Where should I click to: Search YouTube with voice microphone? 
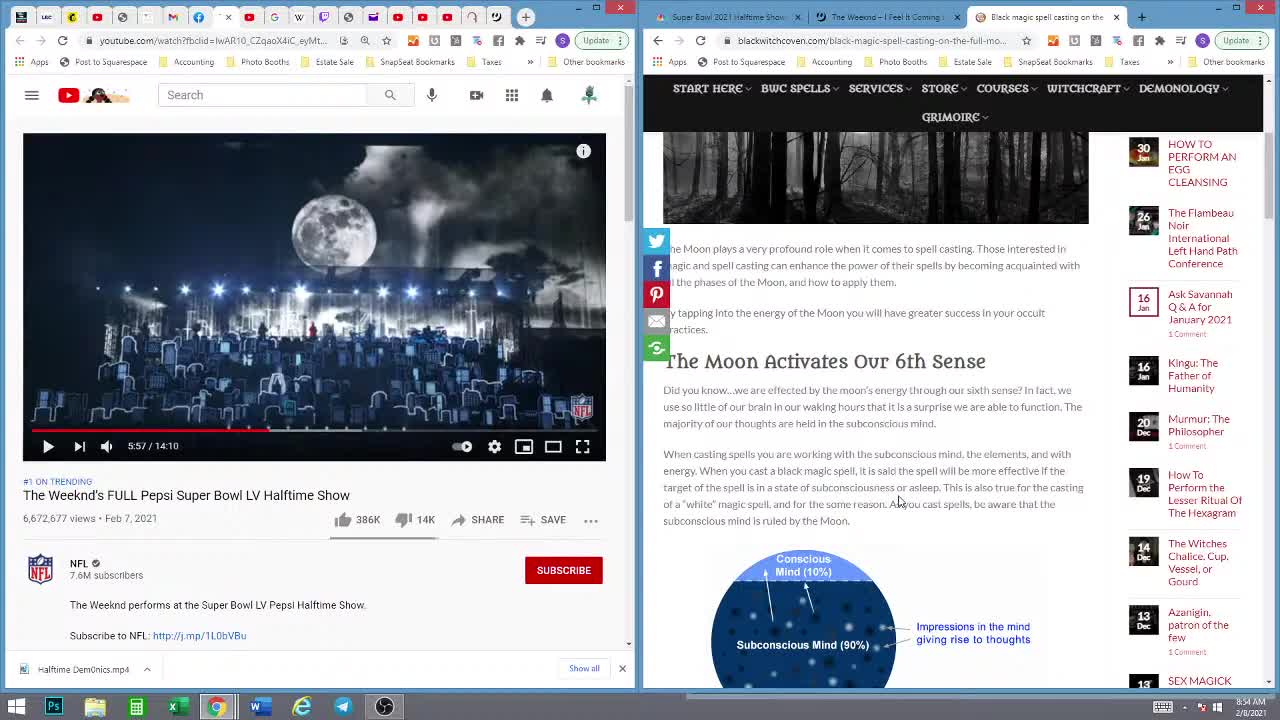coord(432,95)
